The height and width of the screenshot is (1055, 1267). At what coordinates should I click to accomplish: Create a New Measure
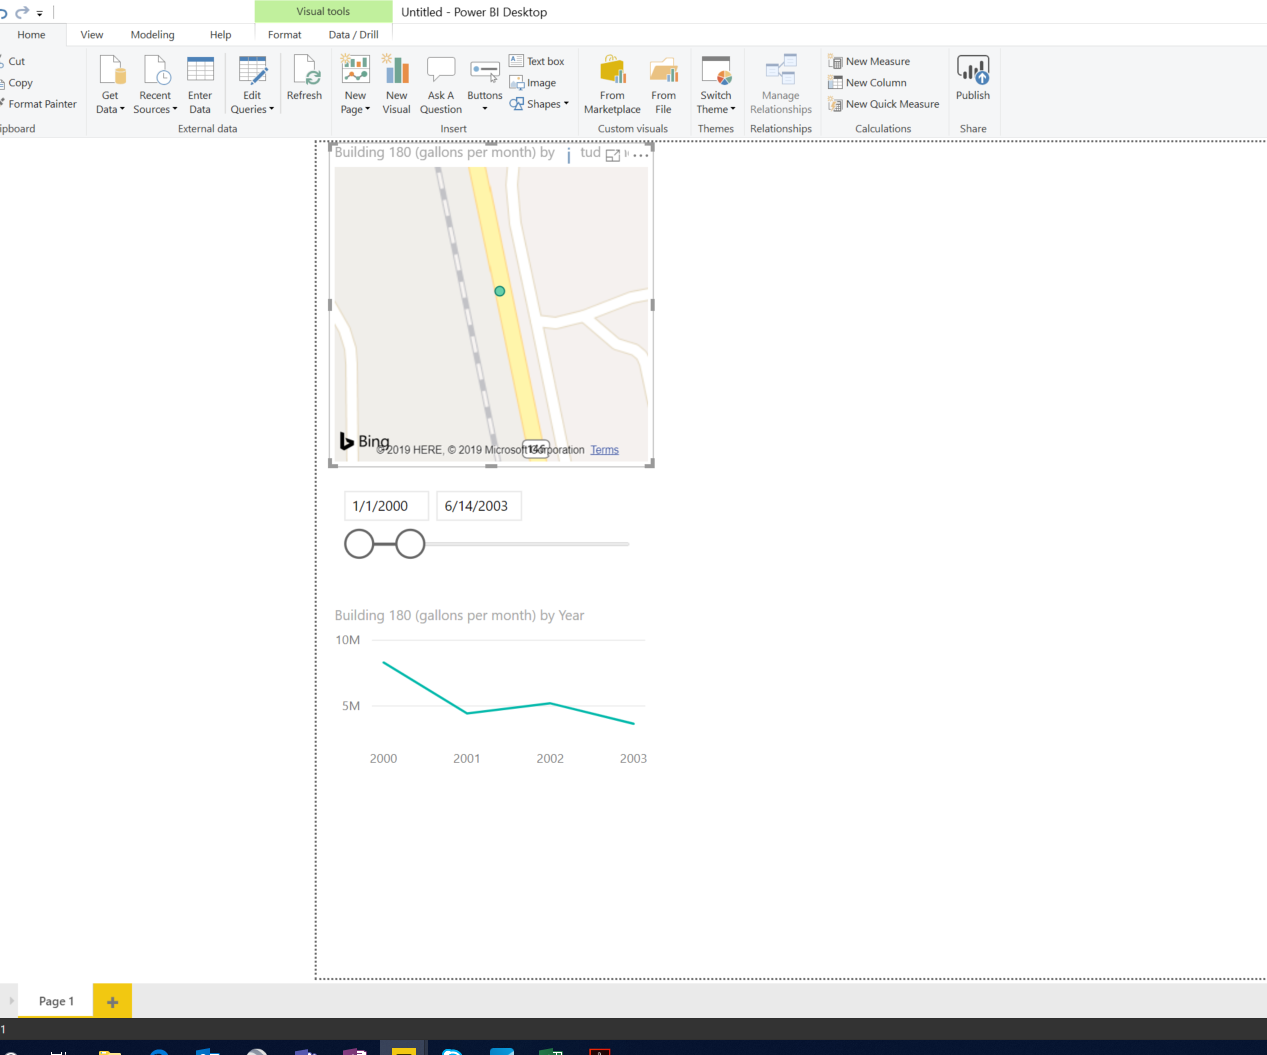tap(869, 61)
